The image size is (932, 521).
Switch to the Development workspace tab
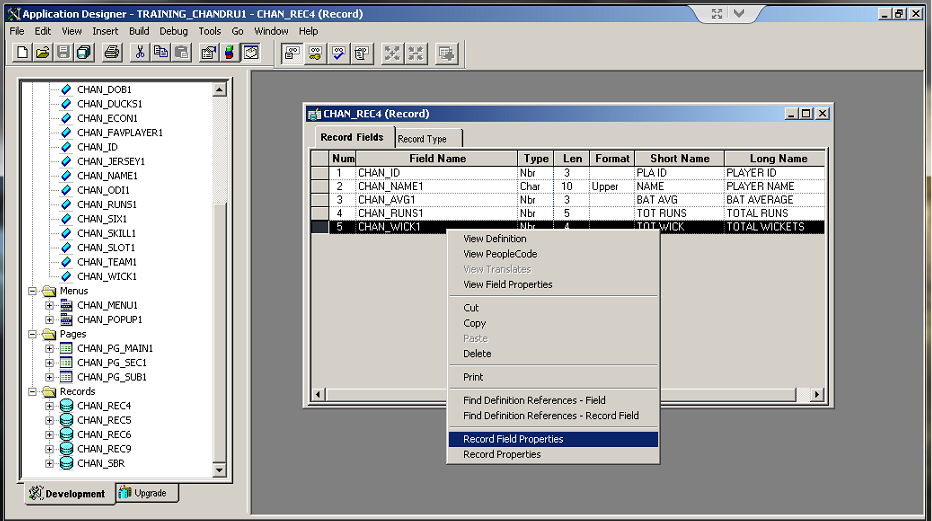[x=70, y=494]
